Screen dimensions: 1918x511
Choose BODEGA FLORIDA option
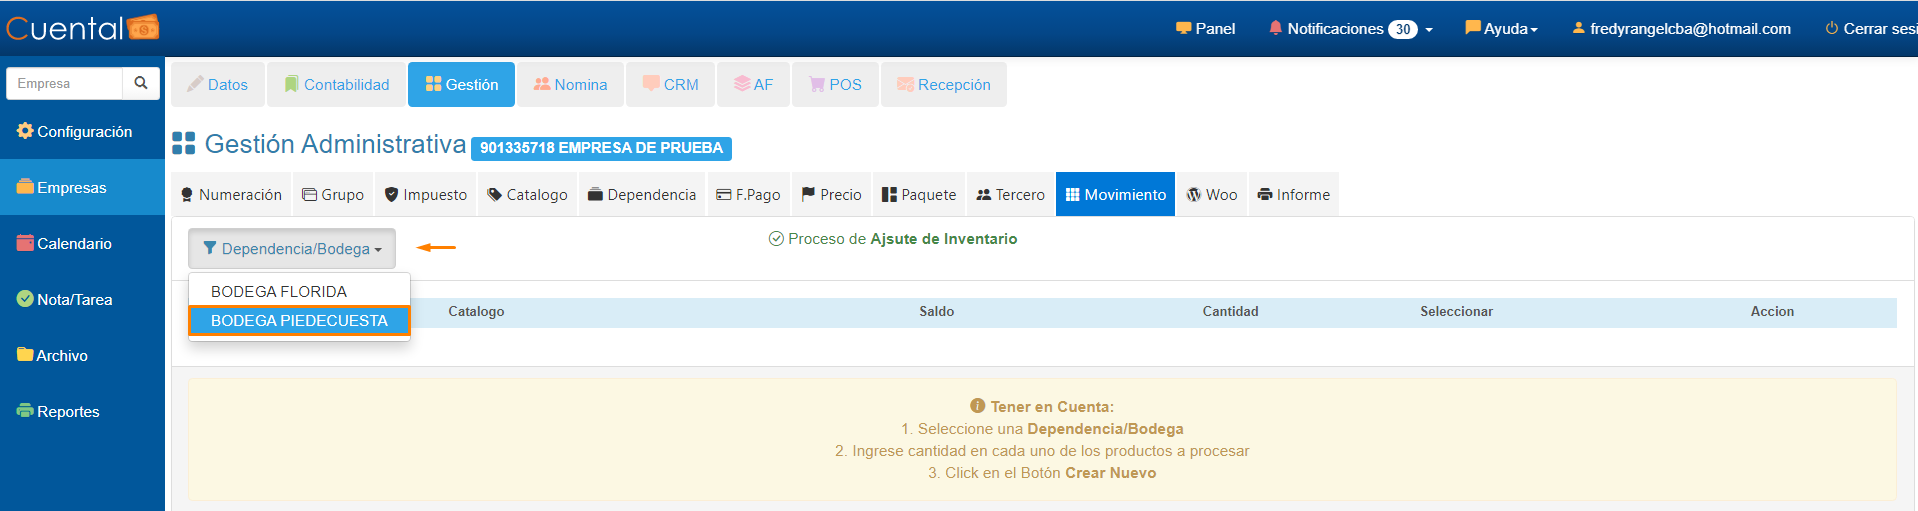click(279, 291)
